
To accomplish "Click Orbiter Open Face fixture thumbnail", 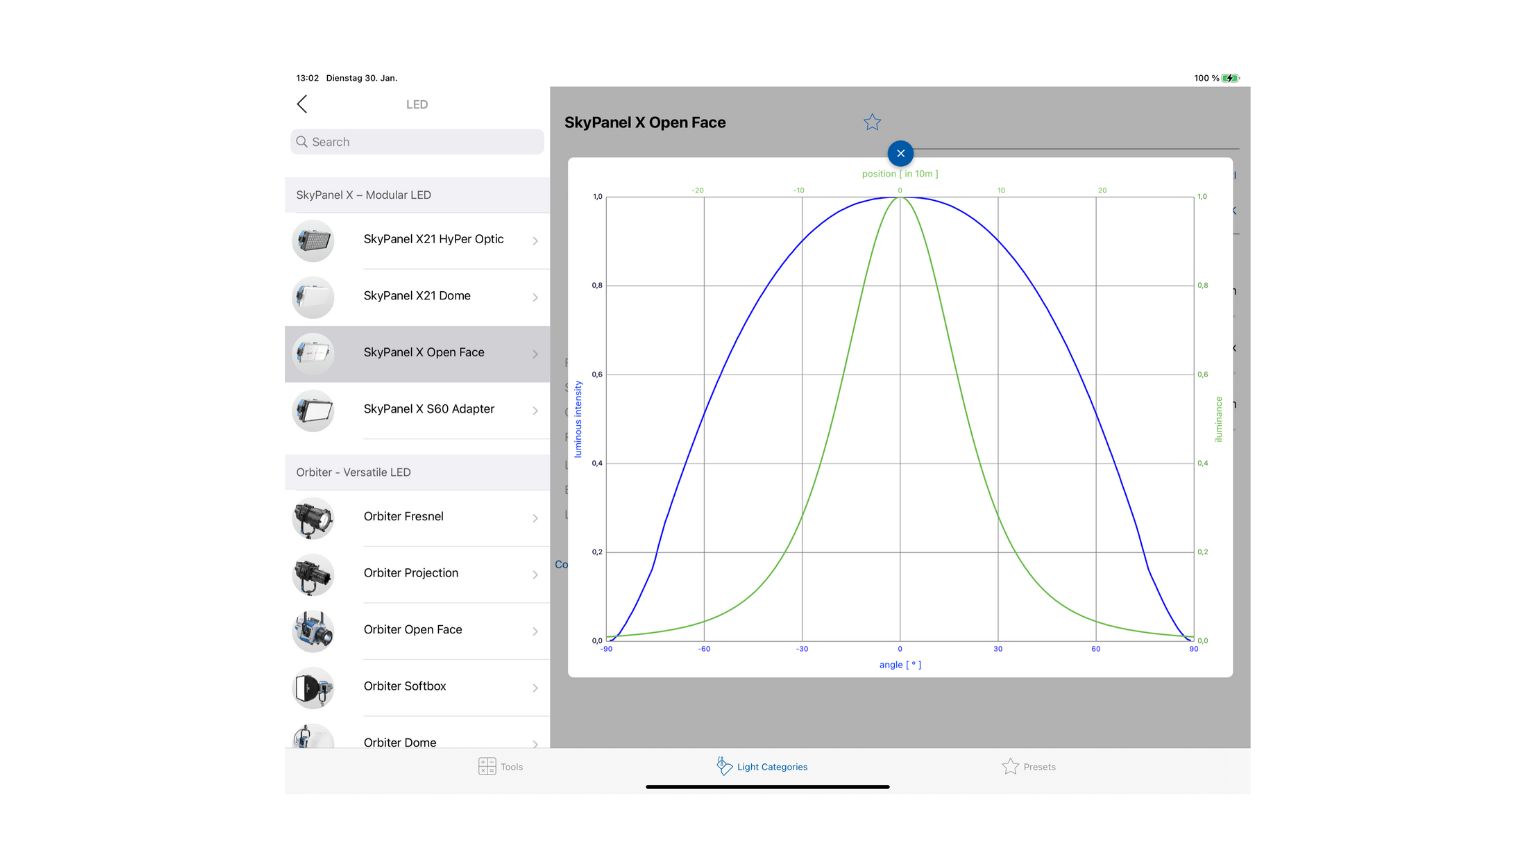I will [313, 631].
